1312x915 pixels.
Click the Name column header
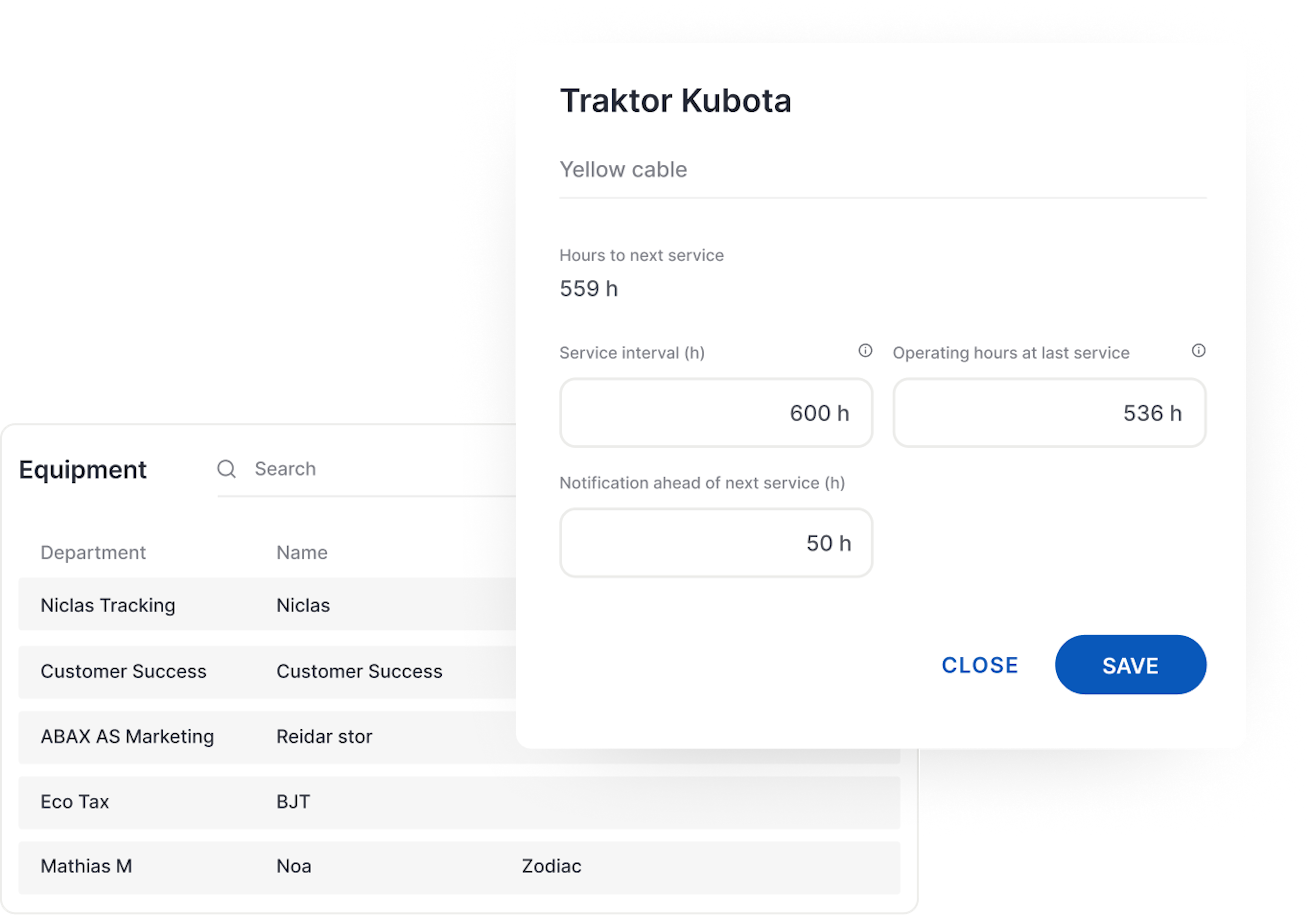[x=302, y=553]
